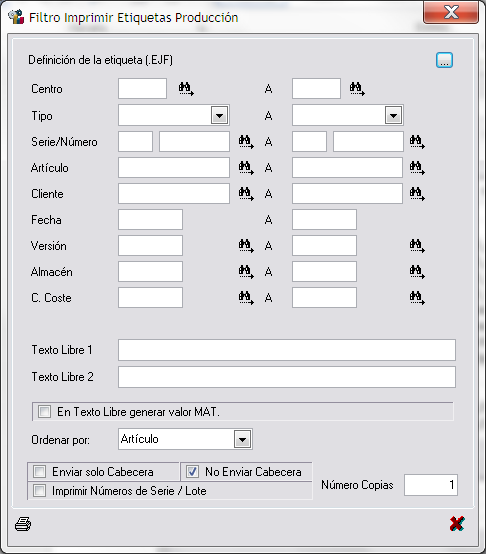486x554 pixels.
Task: Open the Ordenar por dropdown
Action: 242,439
